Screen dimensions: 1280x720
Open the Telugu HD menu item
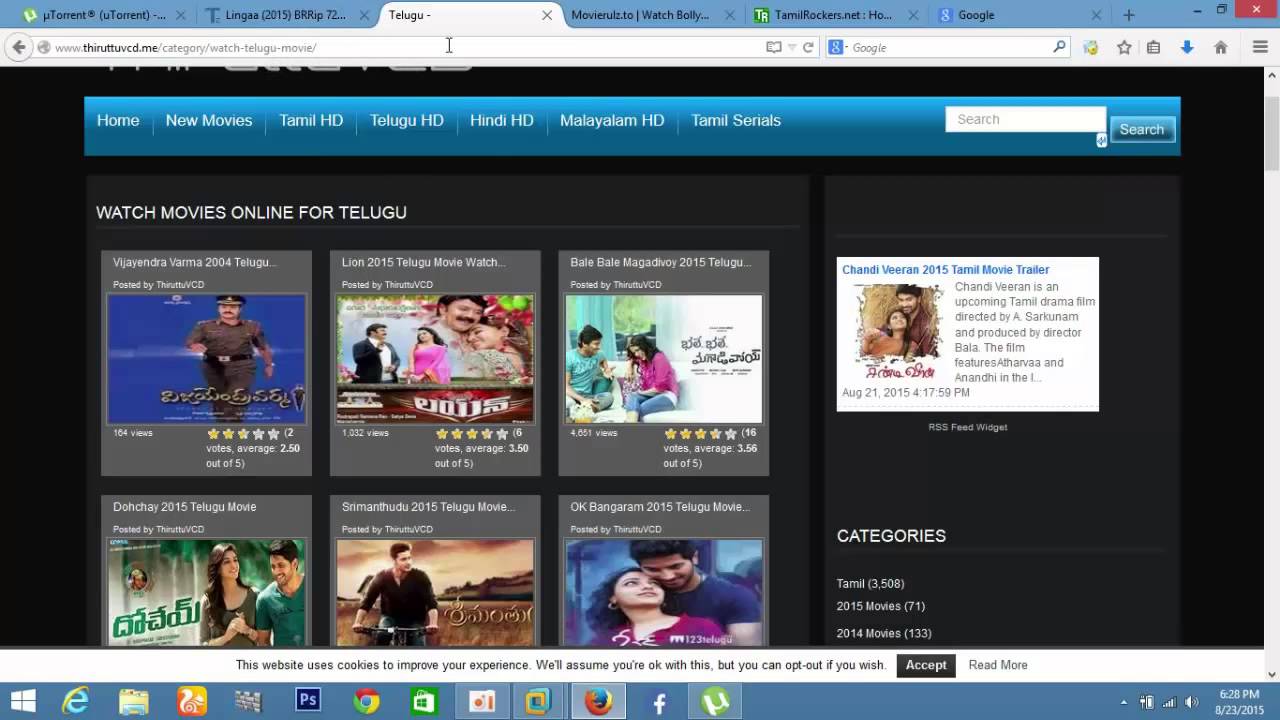(407, 120)
